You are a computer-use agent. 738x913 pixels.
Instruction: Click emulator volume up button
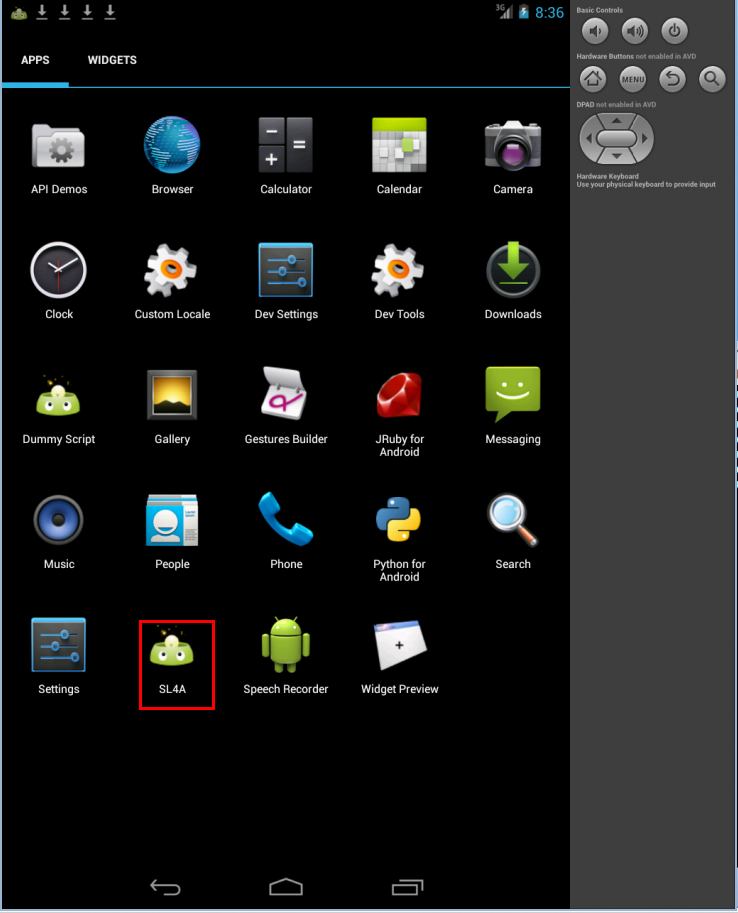tap(634, 31)
